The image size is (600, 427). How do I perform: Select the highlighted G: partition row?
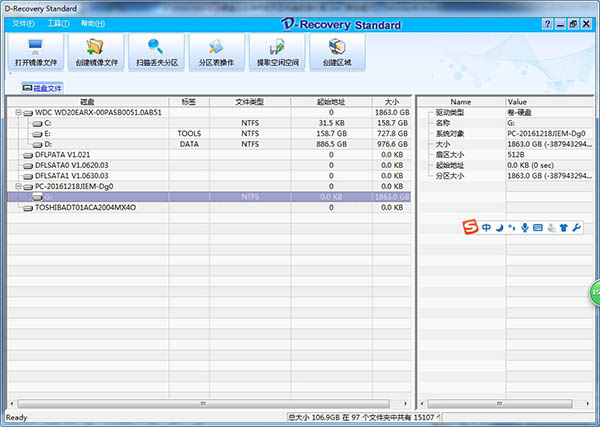coord(209,197)
